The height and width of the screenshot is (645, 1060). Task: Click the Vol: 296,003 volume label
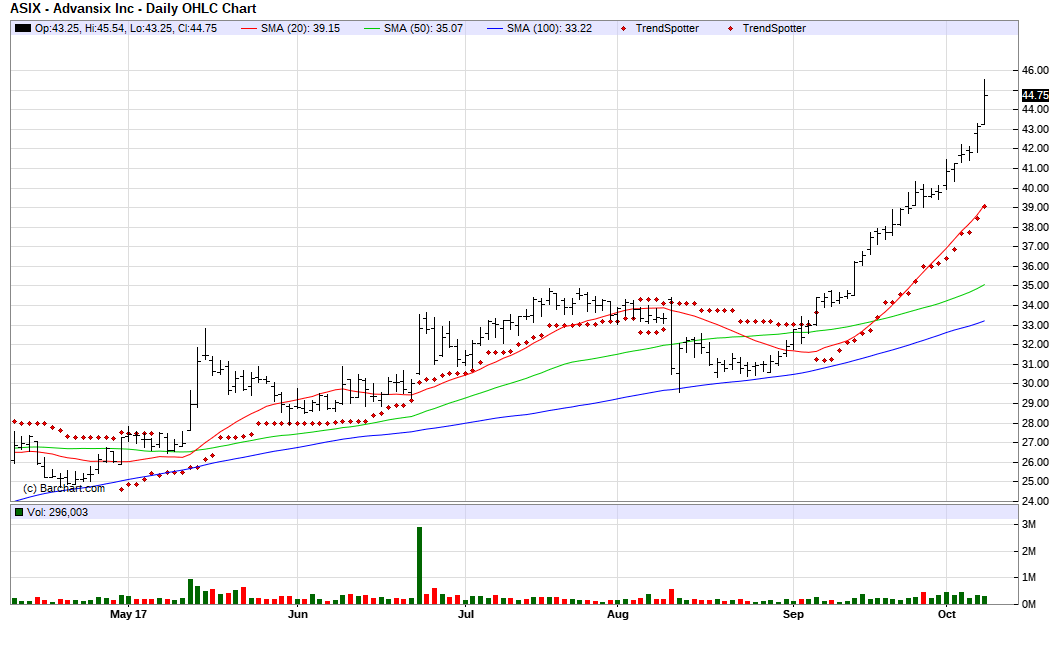(x=57, y=512)
